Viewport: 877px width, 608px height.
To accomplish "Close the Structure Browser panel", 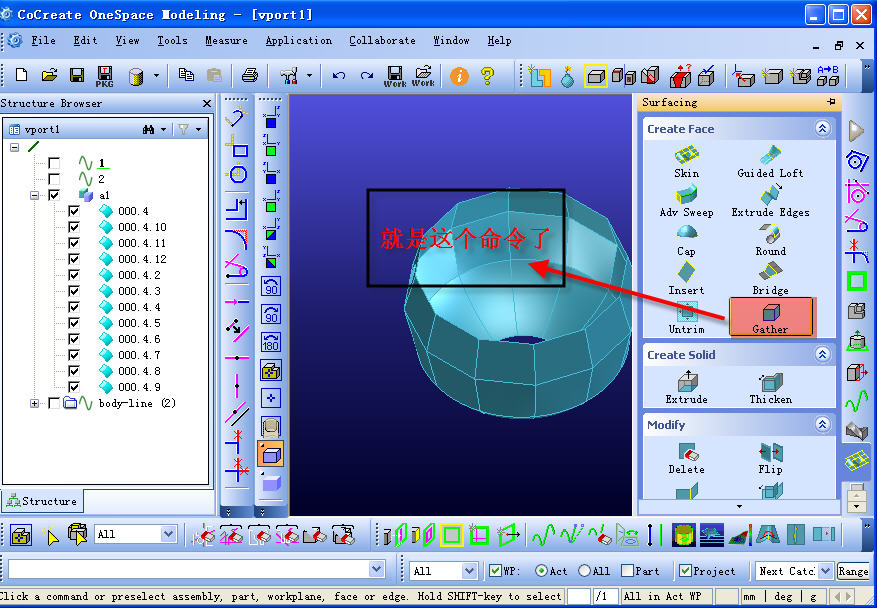I will [x=207, y=103].
